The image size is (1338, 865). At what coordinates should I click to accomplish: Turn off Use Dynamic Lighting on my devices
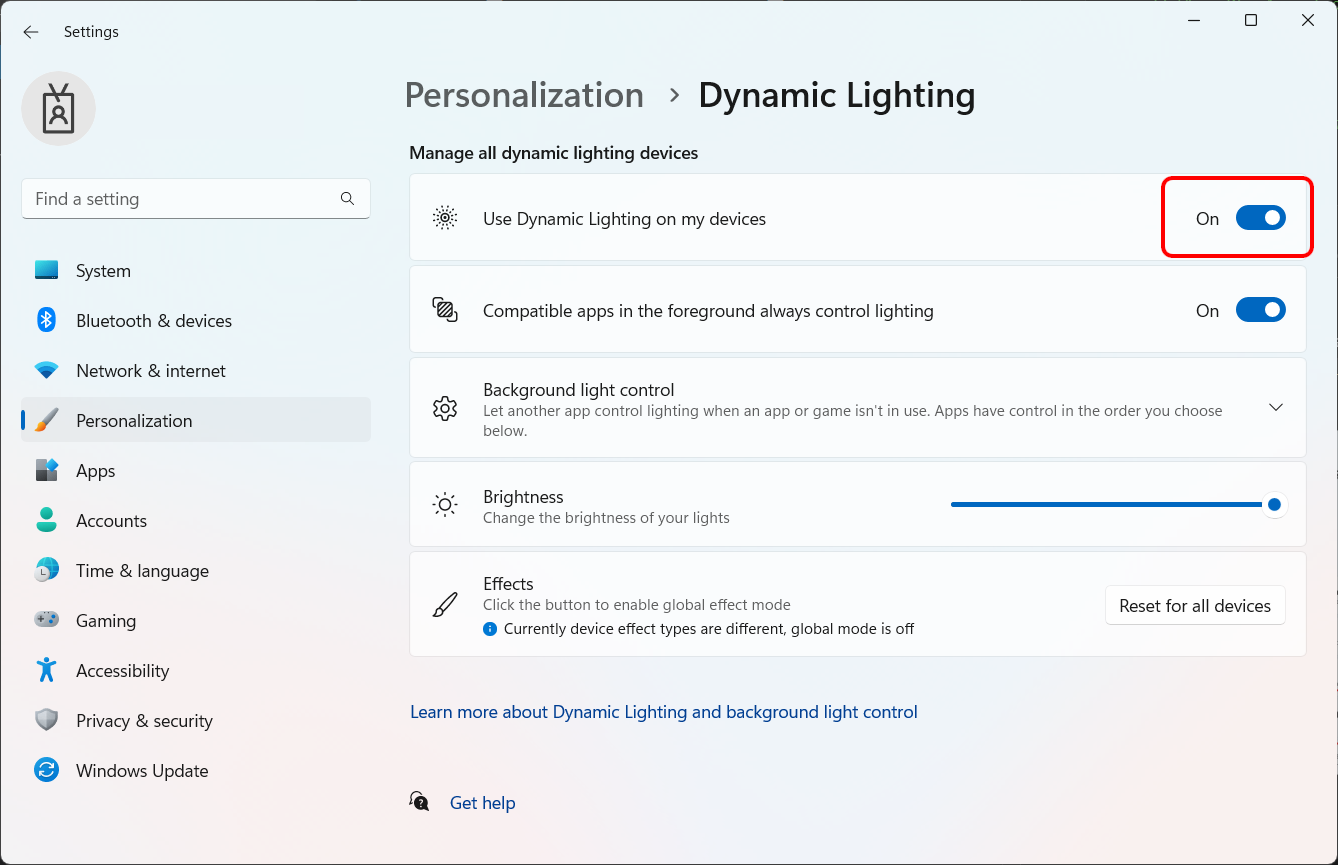[x=1260, y=218]
